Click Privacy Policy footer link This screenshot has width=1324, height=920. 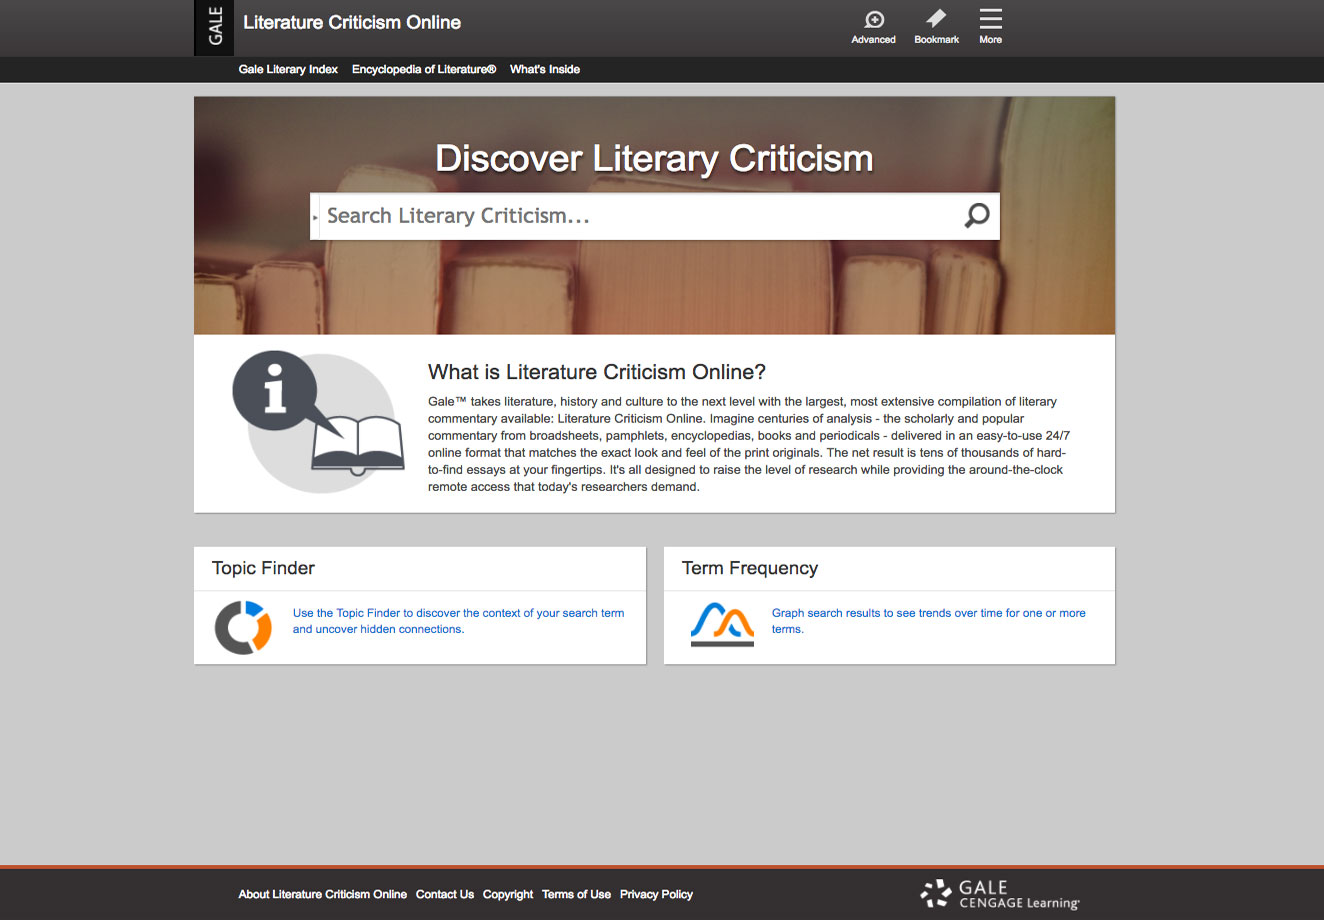(x=656, y=894)
